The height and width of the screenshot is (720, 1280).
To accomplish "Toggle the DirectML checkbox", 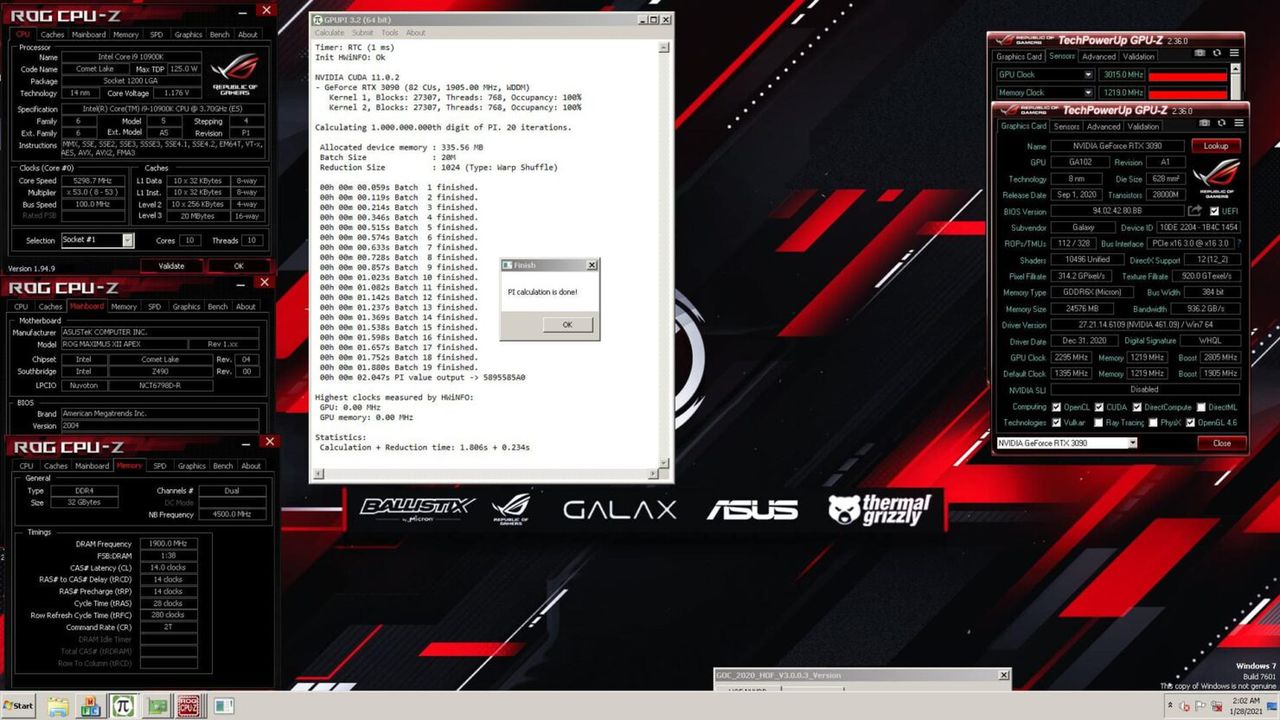I will [x=1201, y=407].
